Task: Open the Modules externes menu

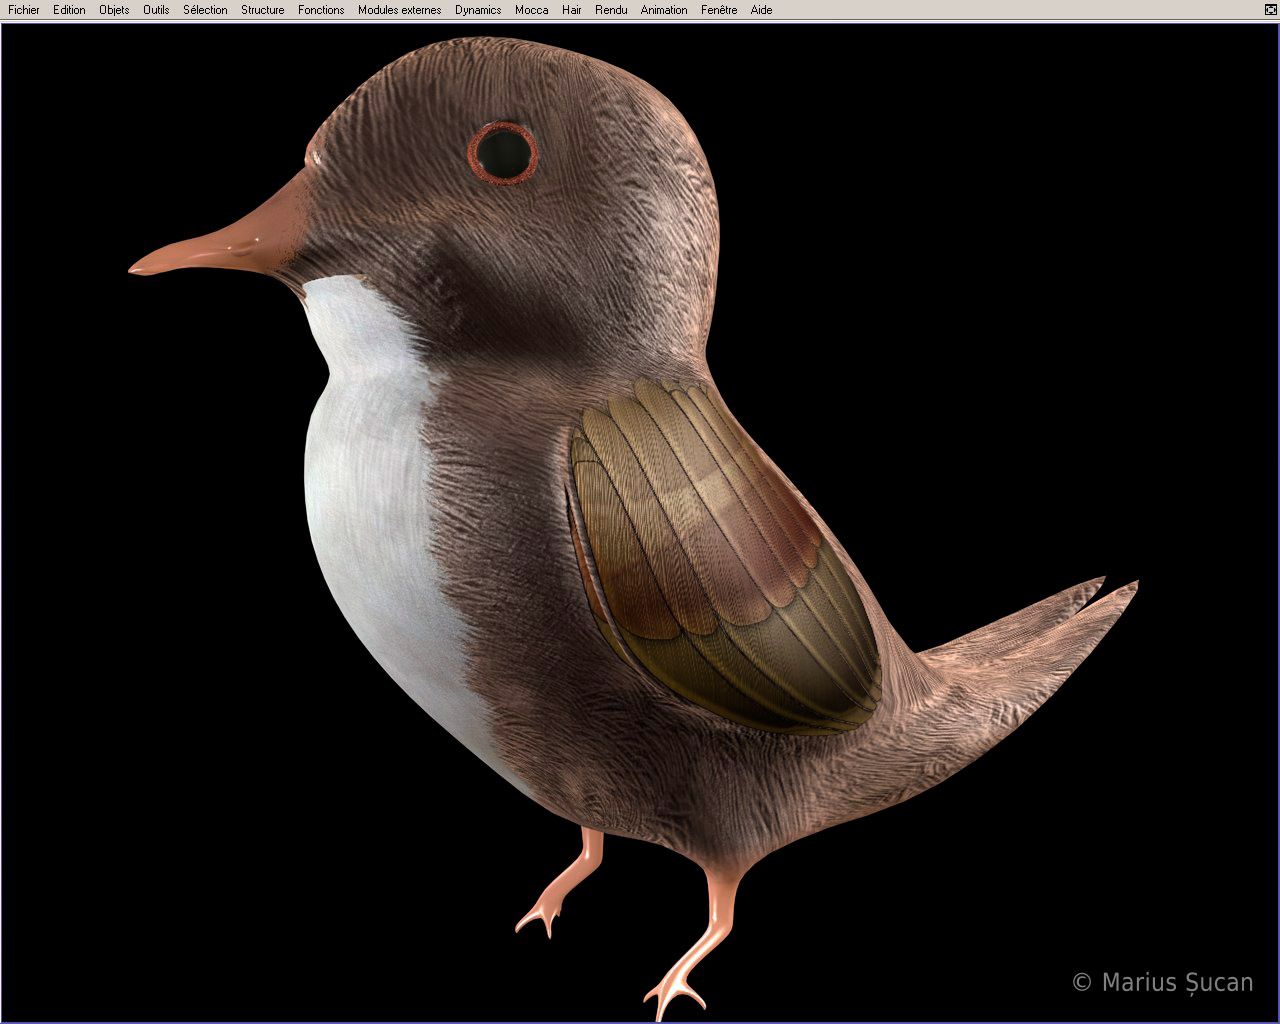Action: [x=399, y=10]
